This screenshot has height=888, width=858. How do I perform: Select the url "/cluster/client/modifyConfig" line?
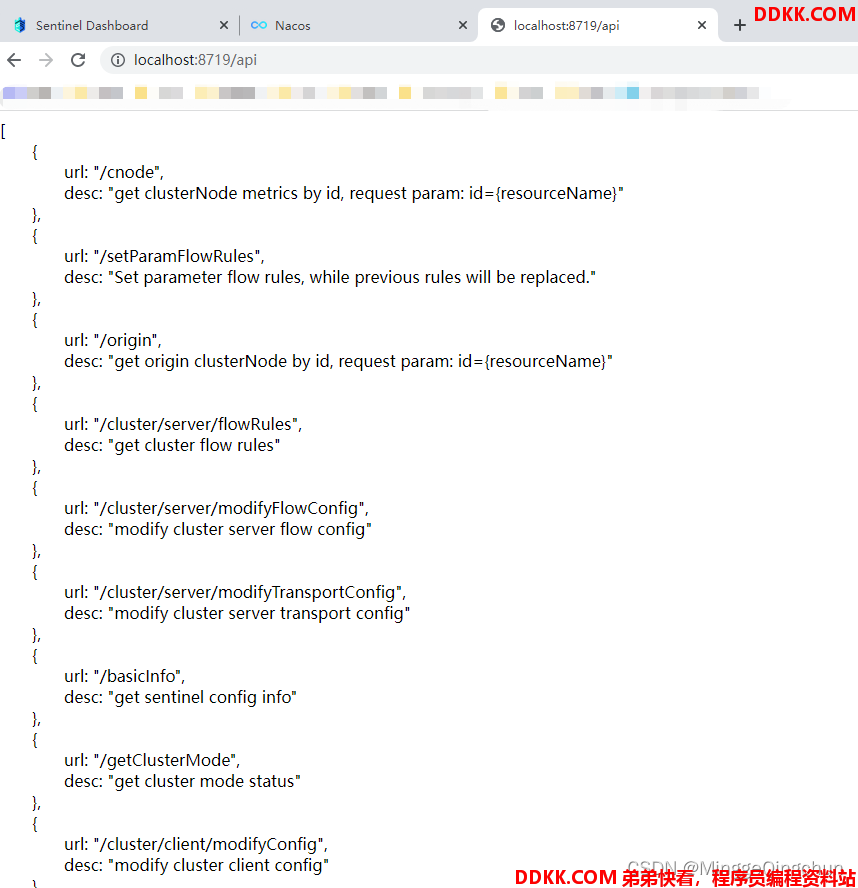196,844
